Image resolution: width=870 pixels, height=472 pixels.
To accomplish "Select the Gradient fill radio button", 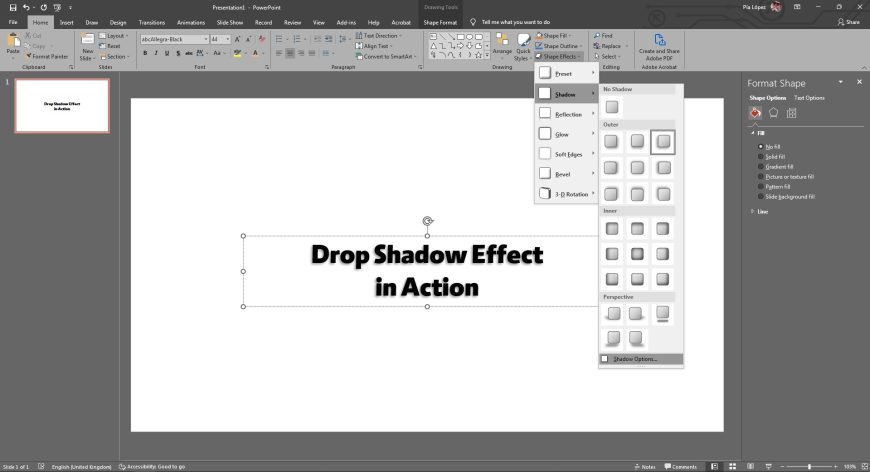I will coord(761,166).
